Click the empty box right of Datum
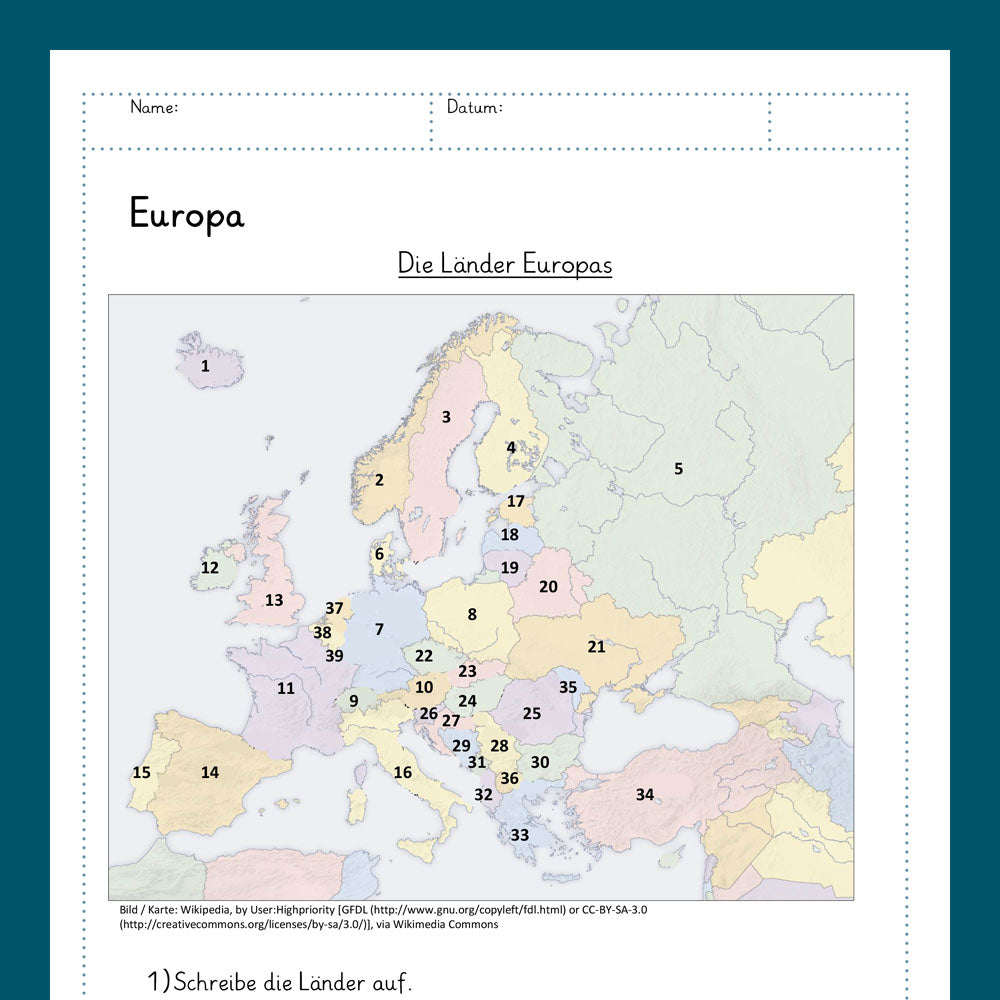Screen dimensions: 1000x1000 coord(838,121)
